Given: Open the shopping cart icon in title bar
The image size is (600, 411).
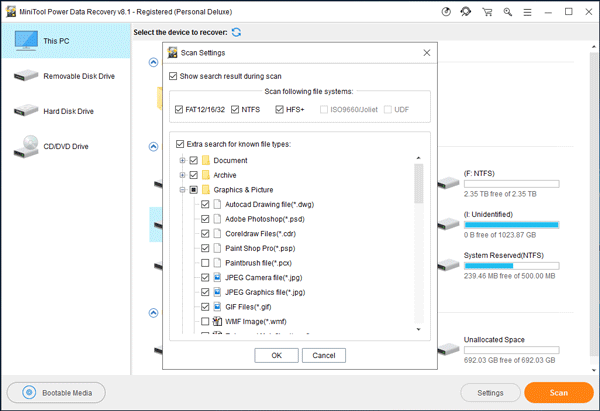Looking at the screenshot, I should [487, 12].
